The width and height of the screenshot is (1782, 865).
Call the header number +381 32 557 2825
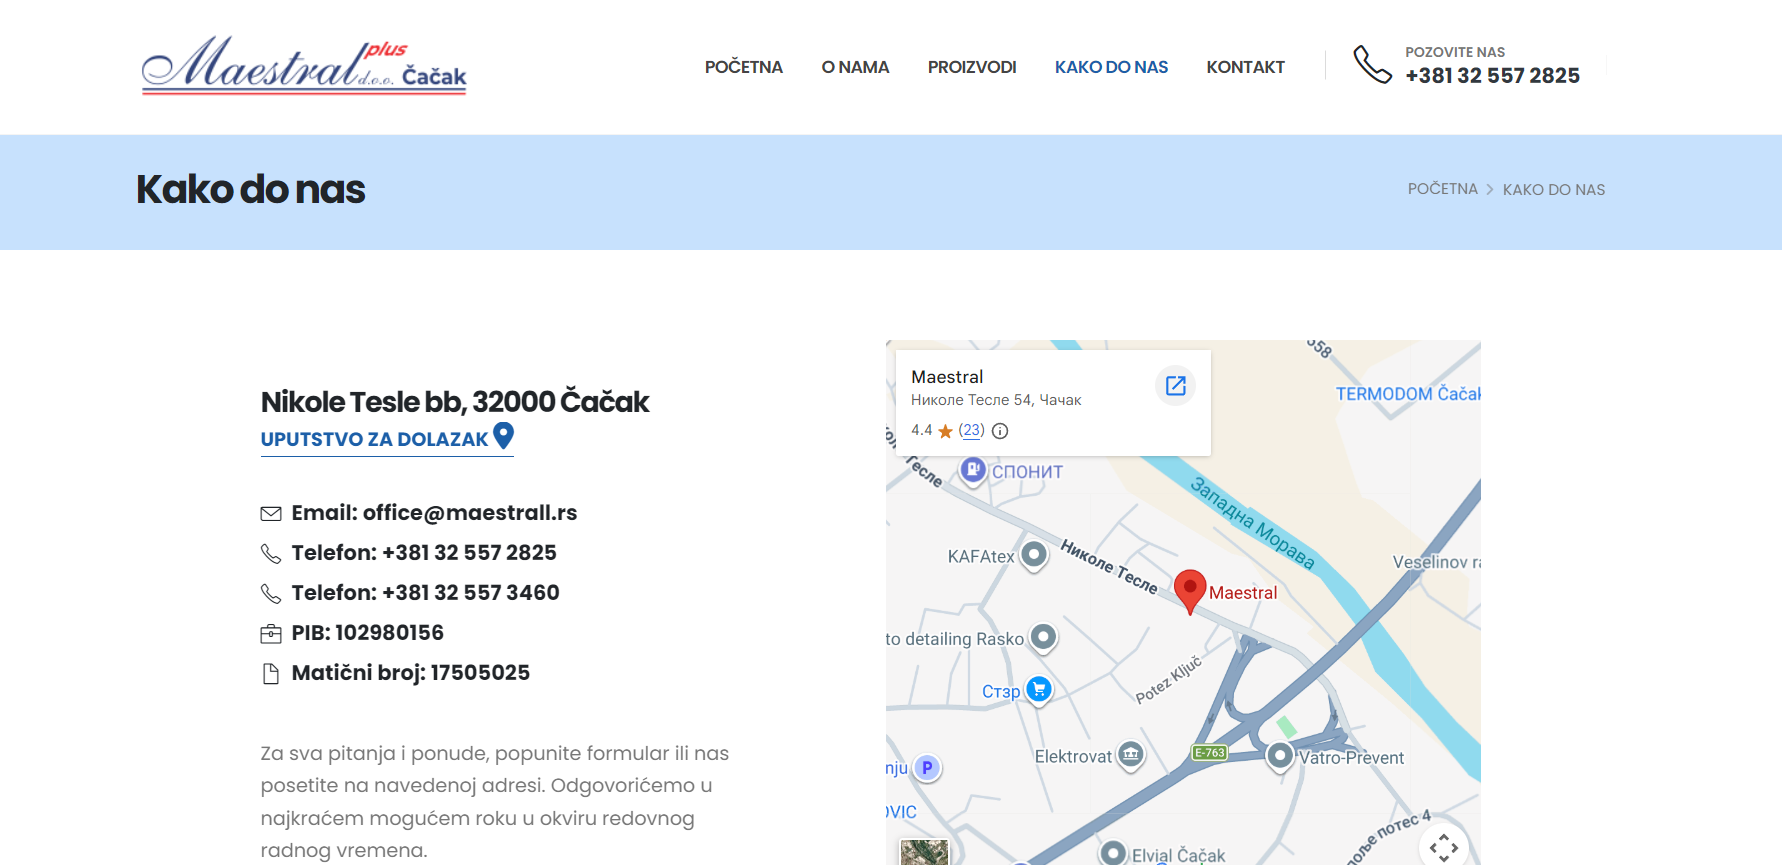click(x=1492, y=76)
